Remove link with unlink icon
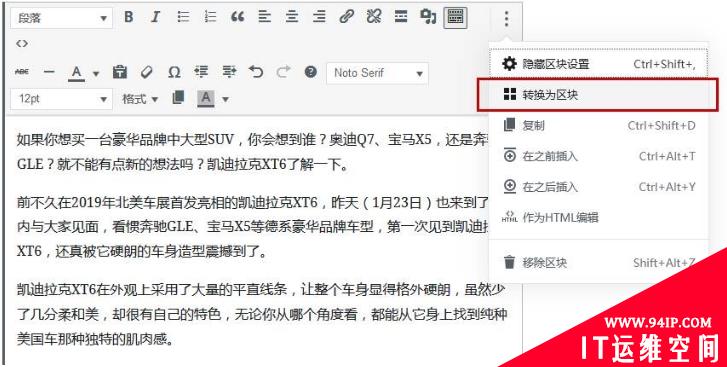This screenshot has height=367, width=727. (374, 18)
